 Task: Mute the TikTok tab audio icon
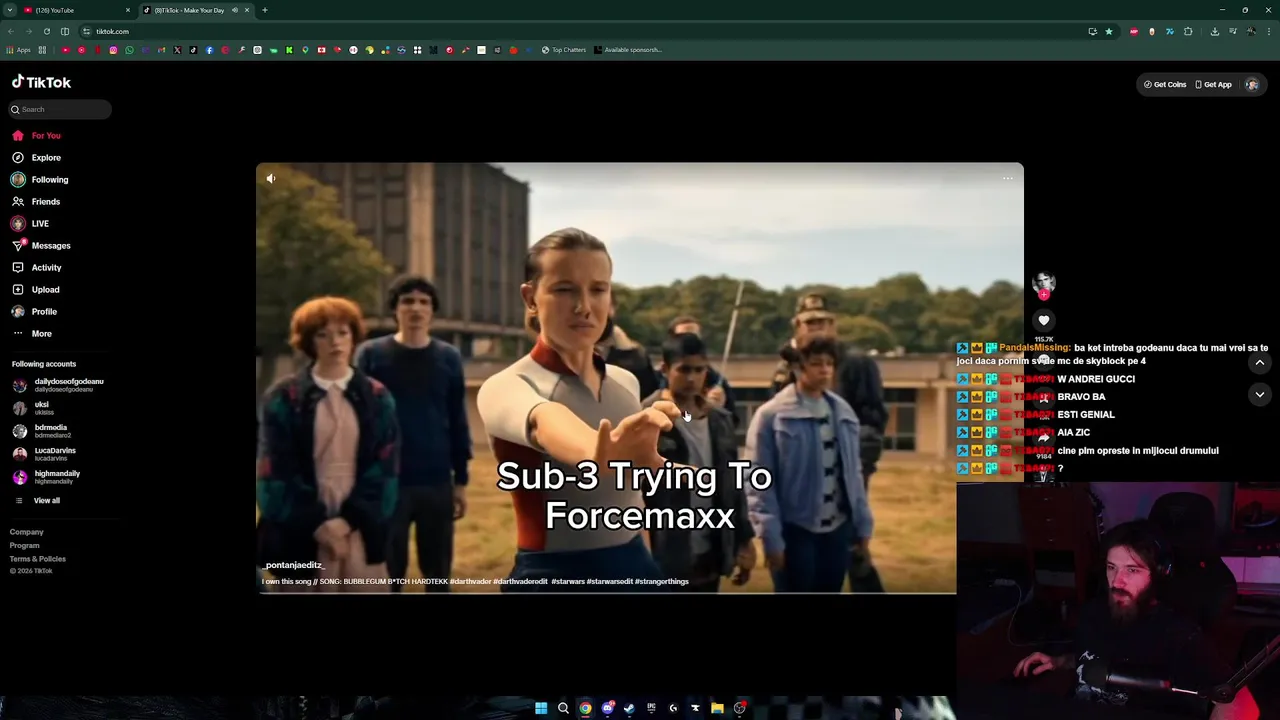(x=235, y=10)
